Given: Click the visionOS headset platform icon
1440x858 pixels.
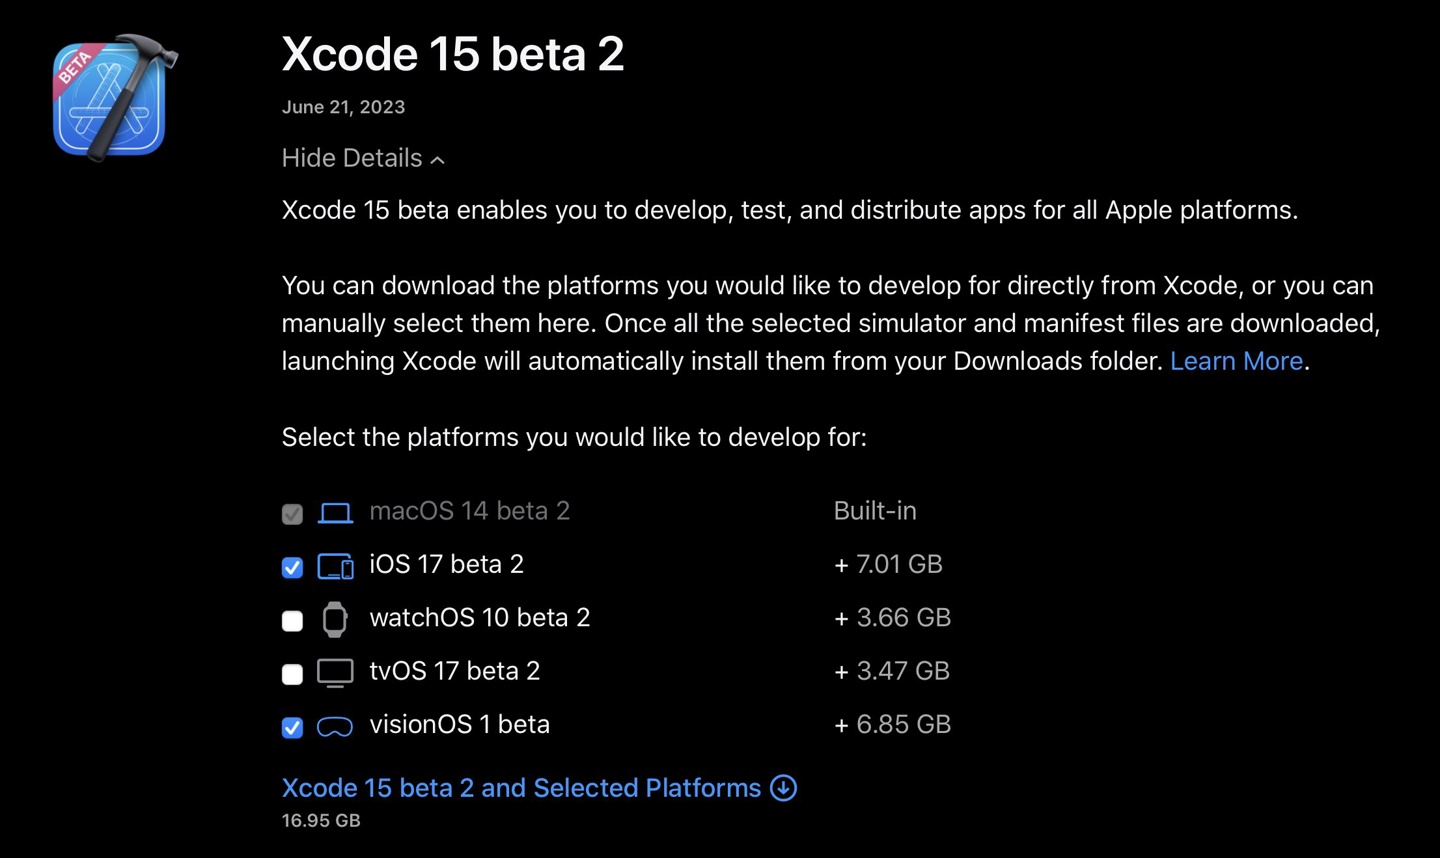Looking at the screenshot, I should point(335,727).
